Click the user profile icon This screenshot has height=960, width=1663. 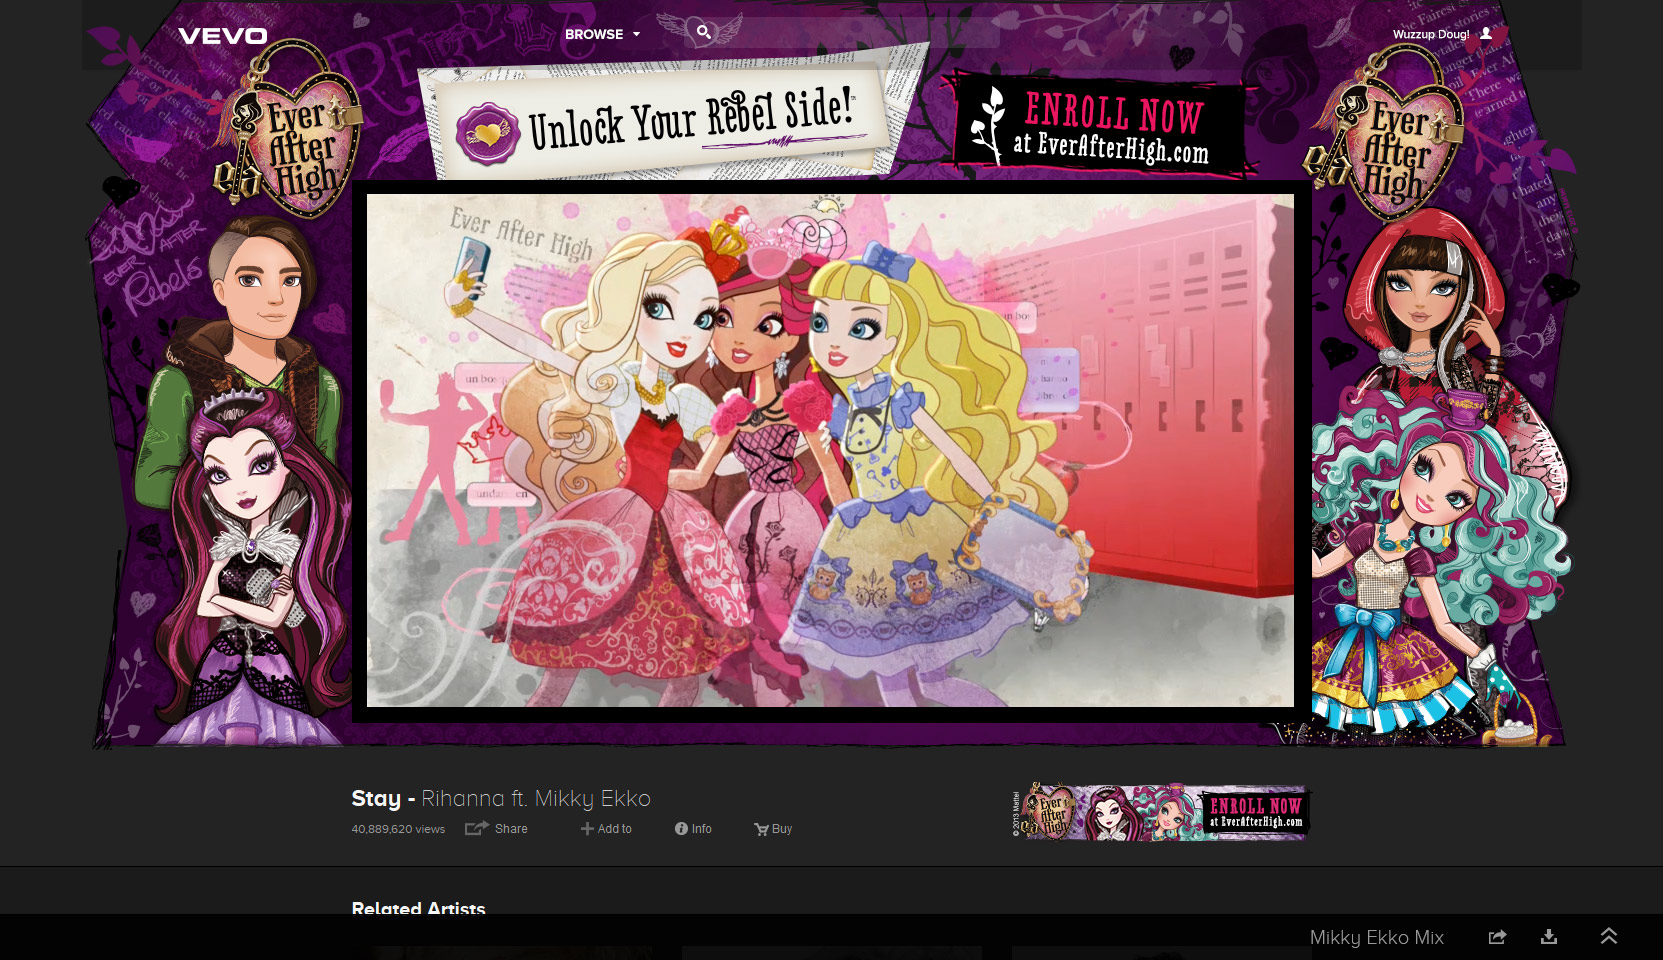coord(1486,33)
